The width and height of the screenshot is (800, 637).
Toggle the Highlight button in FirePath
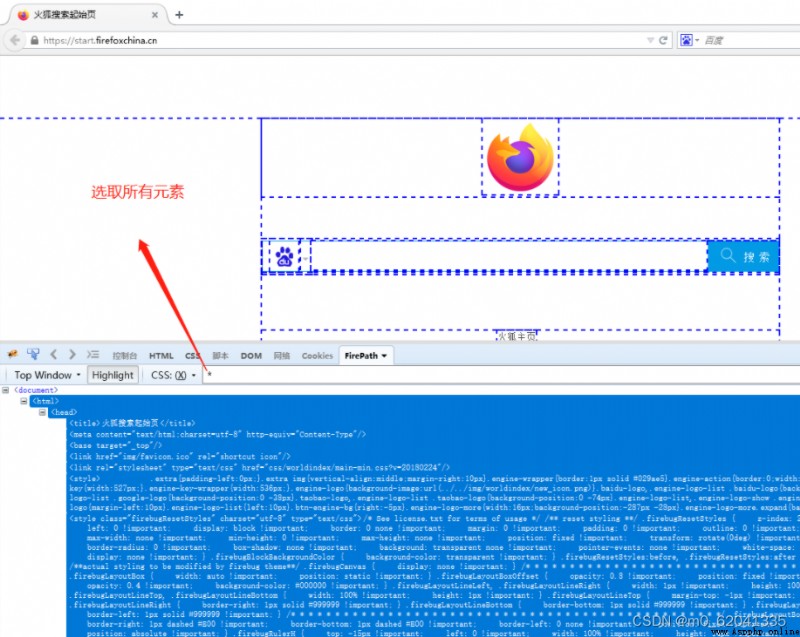[x=112, y=375]
